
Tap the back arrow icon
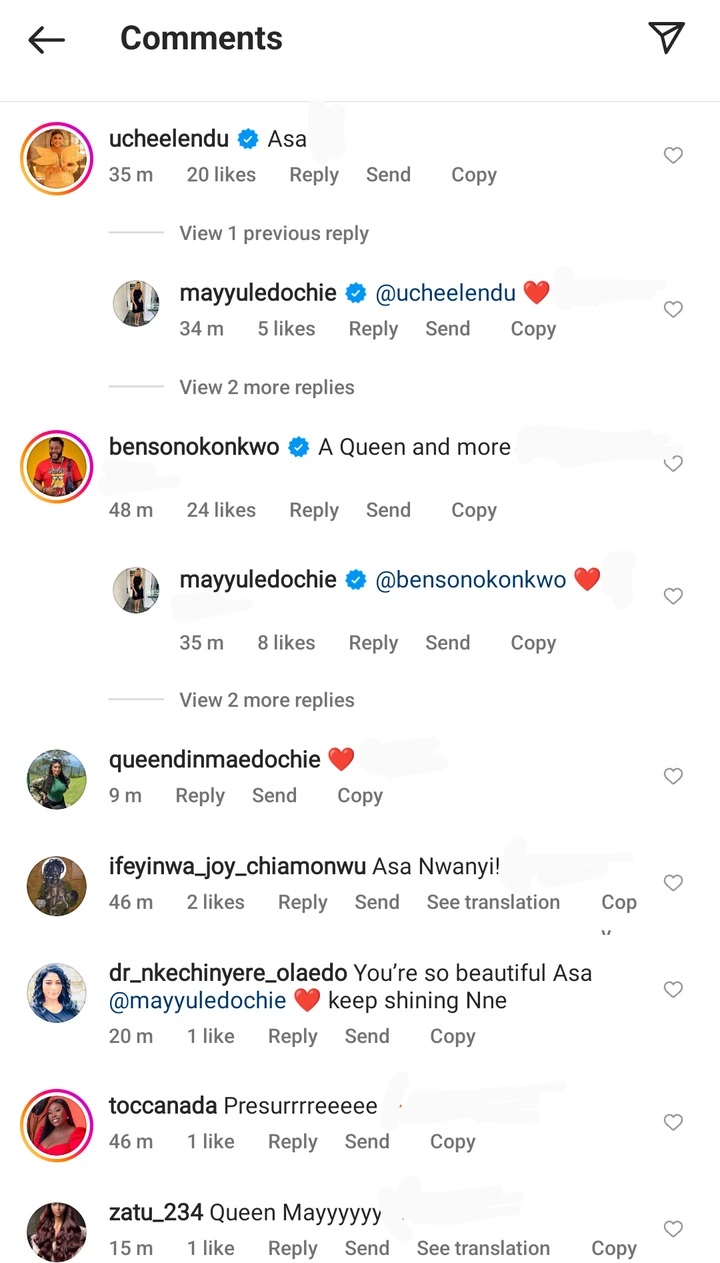coord(46,39)
